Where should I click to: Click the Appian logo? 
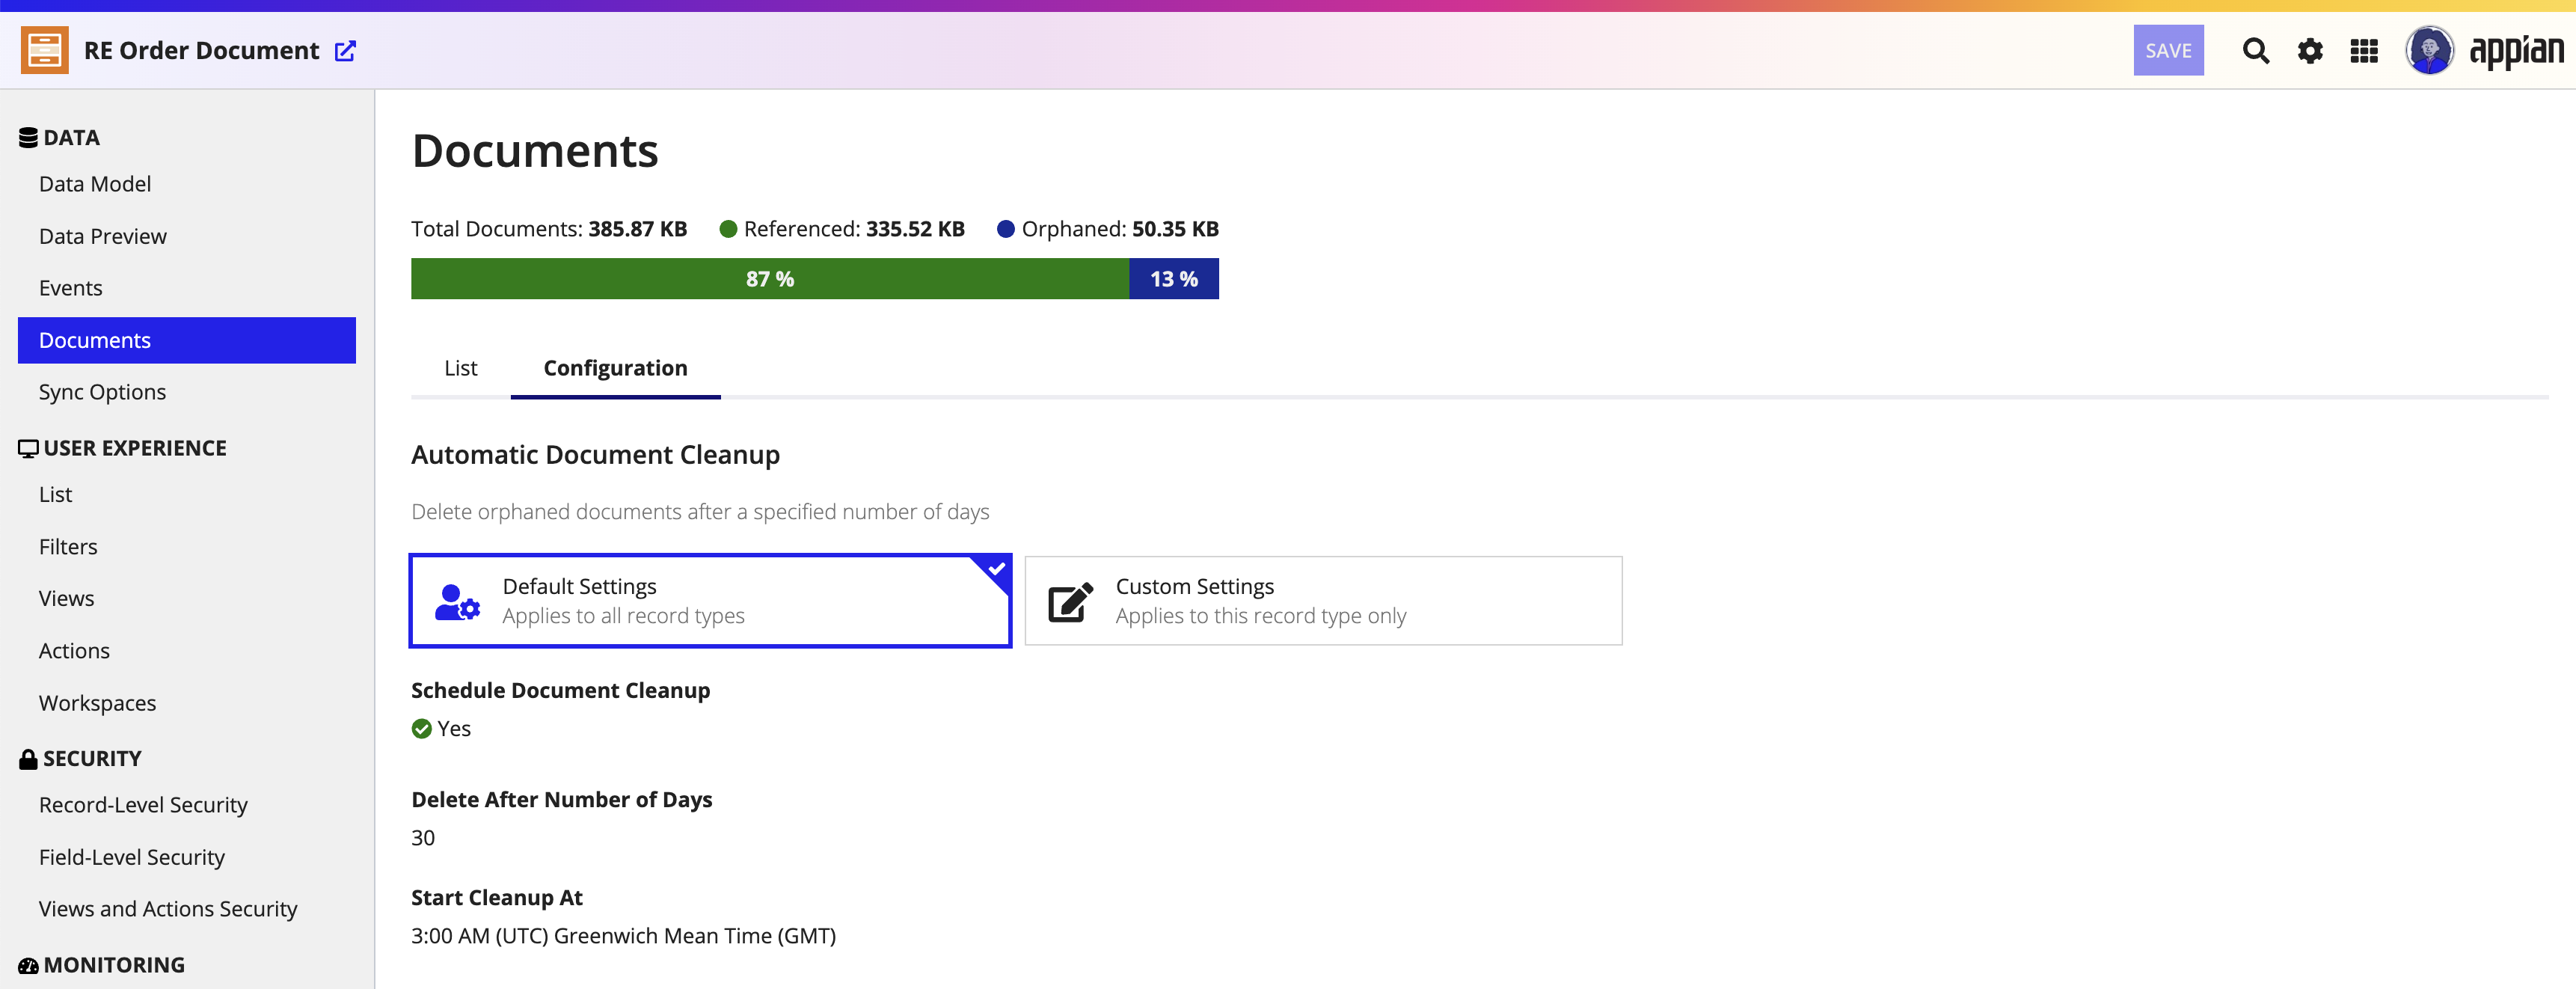click(2516, 51)
